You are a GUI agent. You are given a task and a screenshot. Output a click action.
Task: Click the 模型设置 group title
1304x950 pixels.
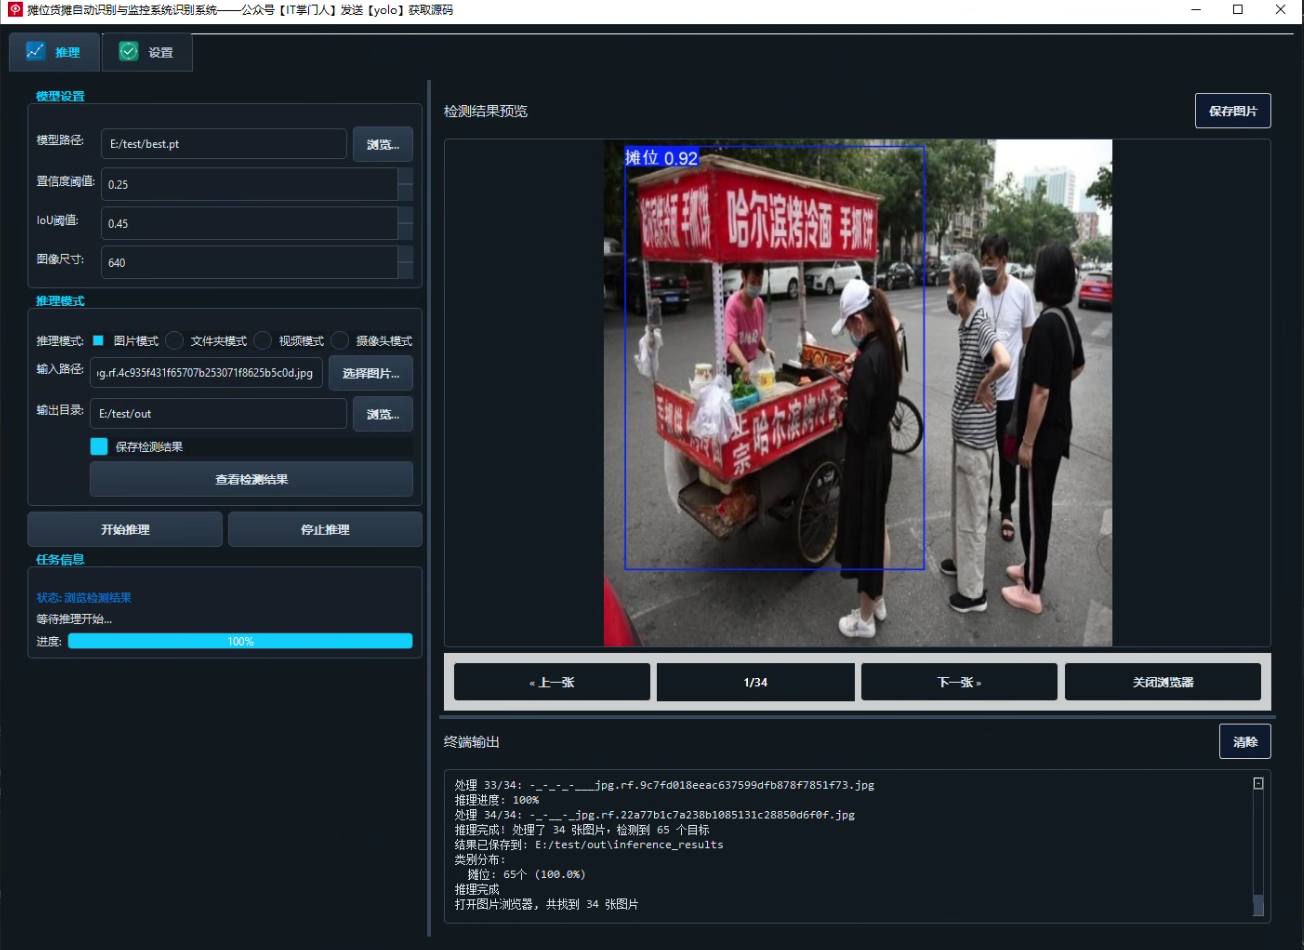(x=60, y=96)
